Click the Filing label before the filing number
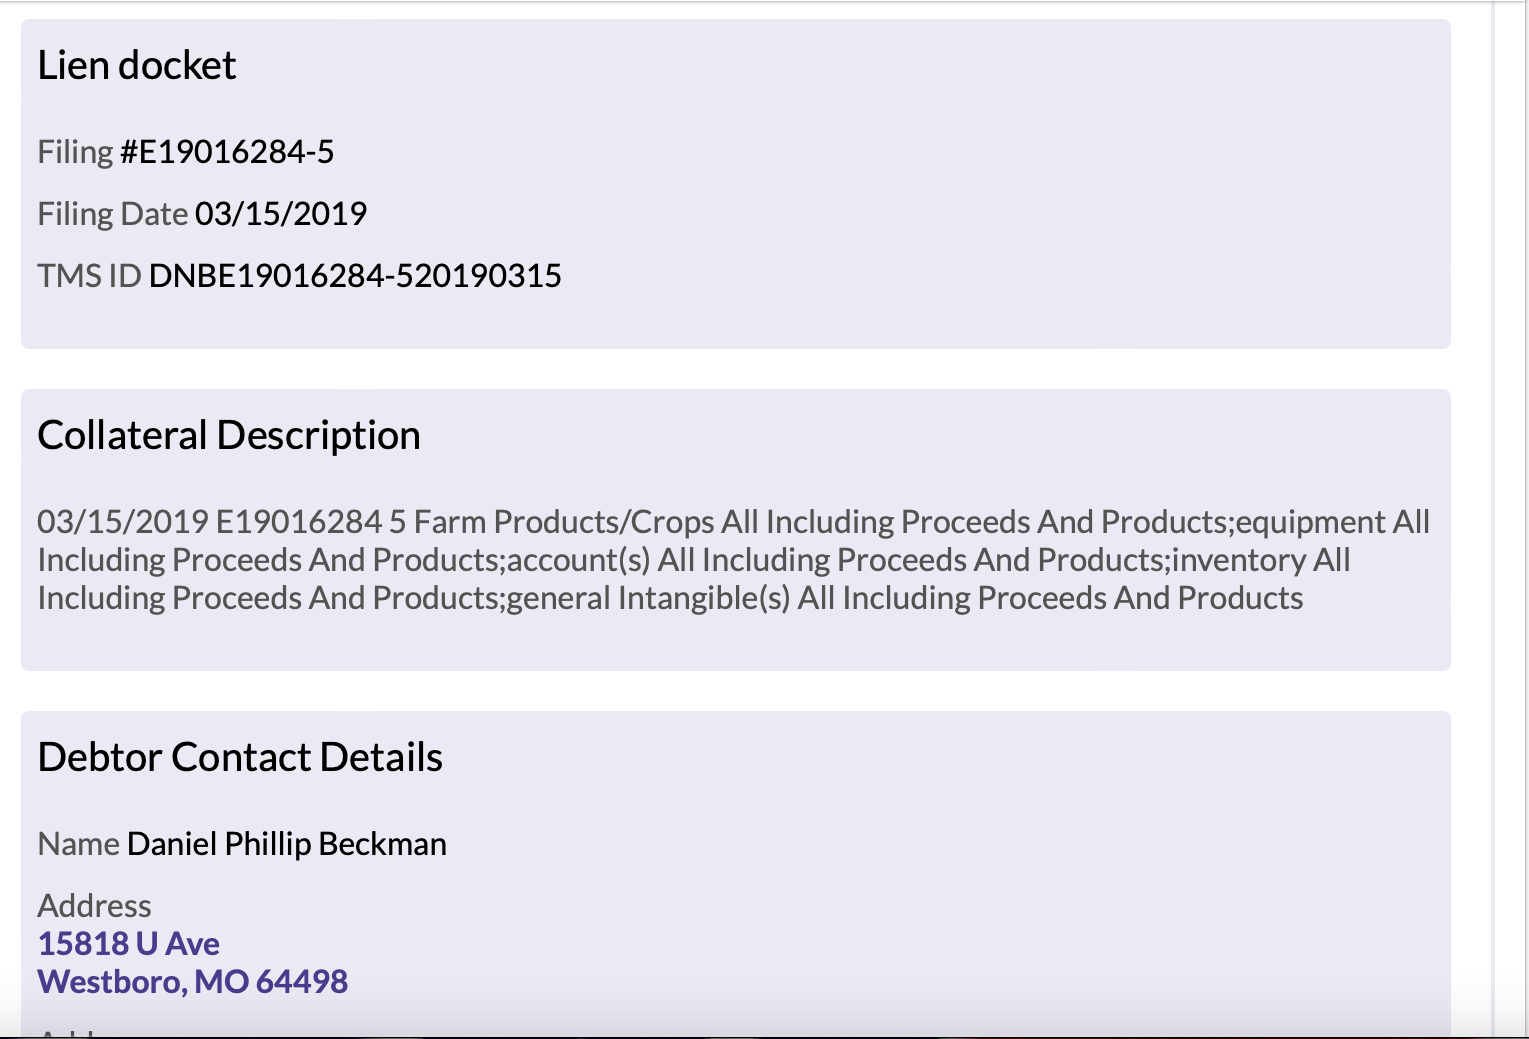 point(75,152)
